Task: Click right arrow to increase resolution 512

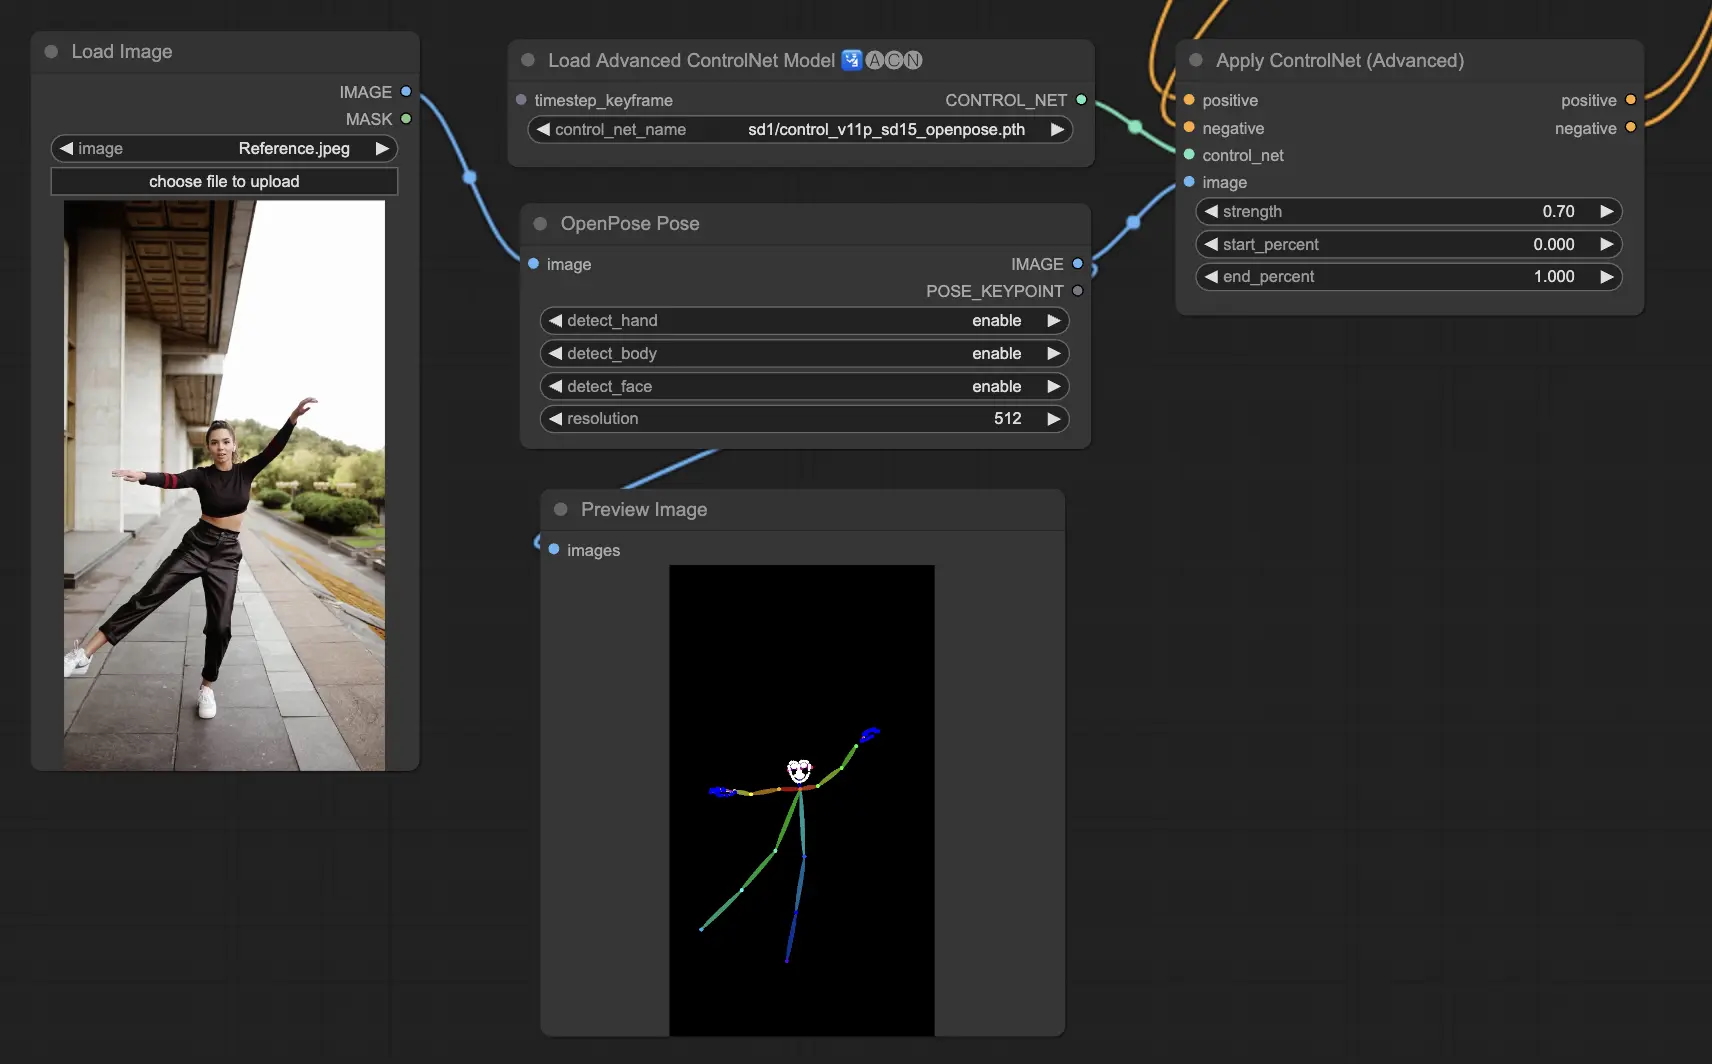Action: pyautogui.click(x=1053, y=418)
